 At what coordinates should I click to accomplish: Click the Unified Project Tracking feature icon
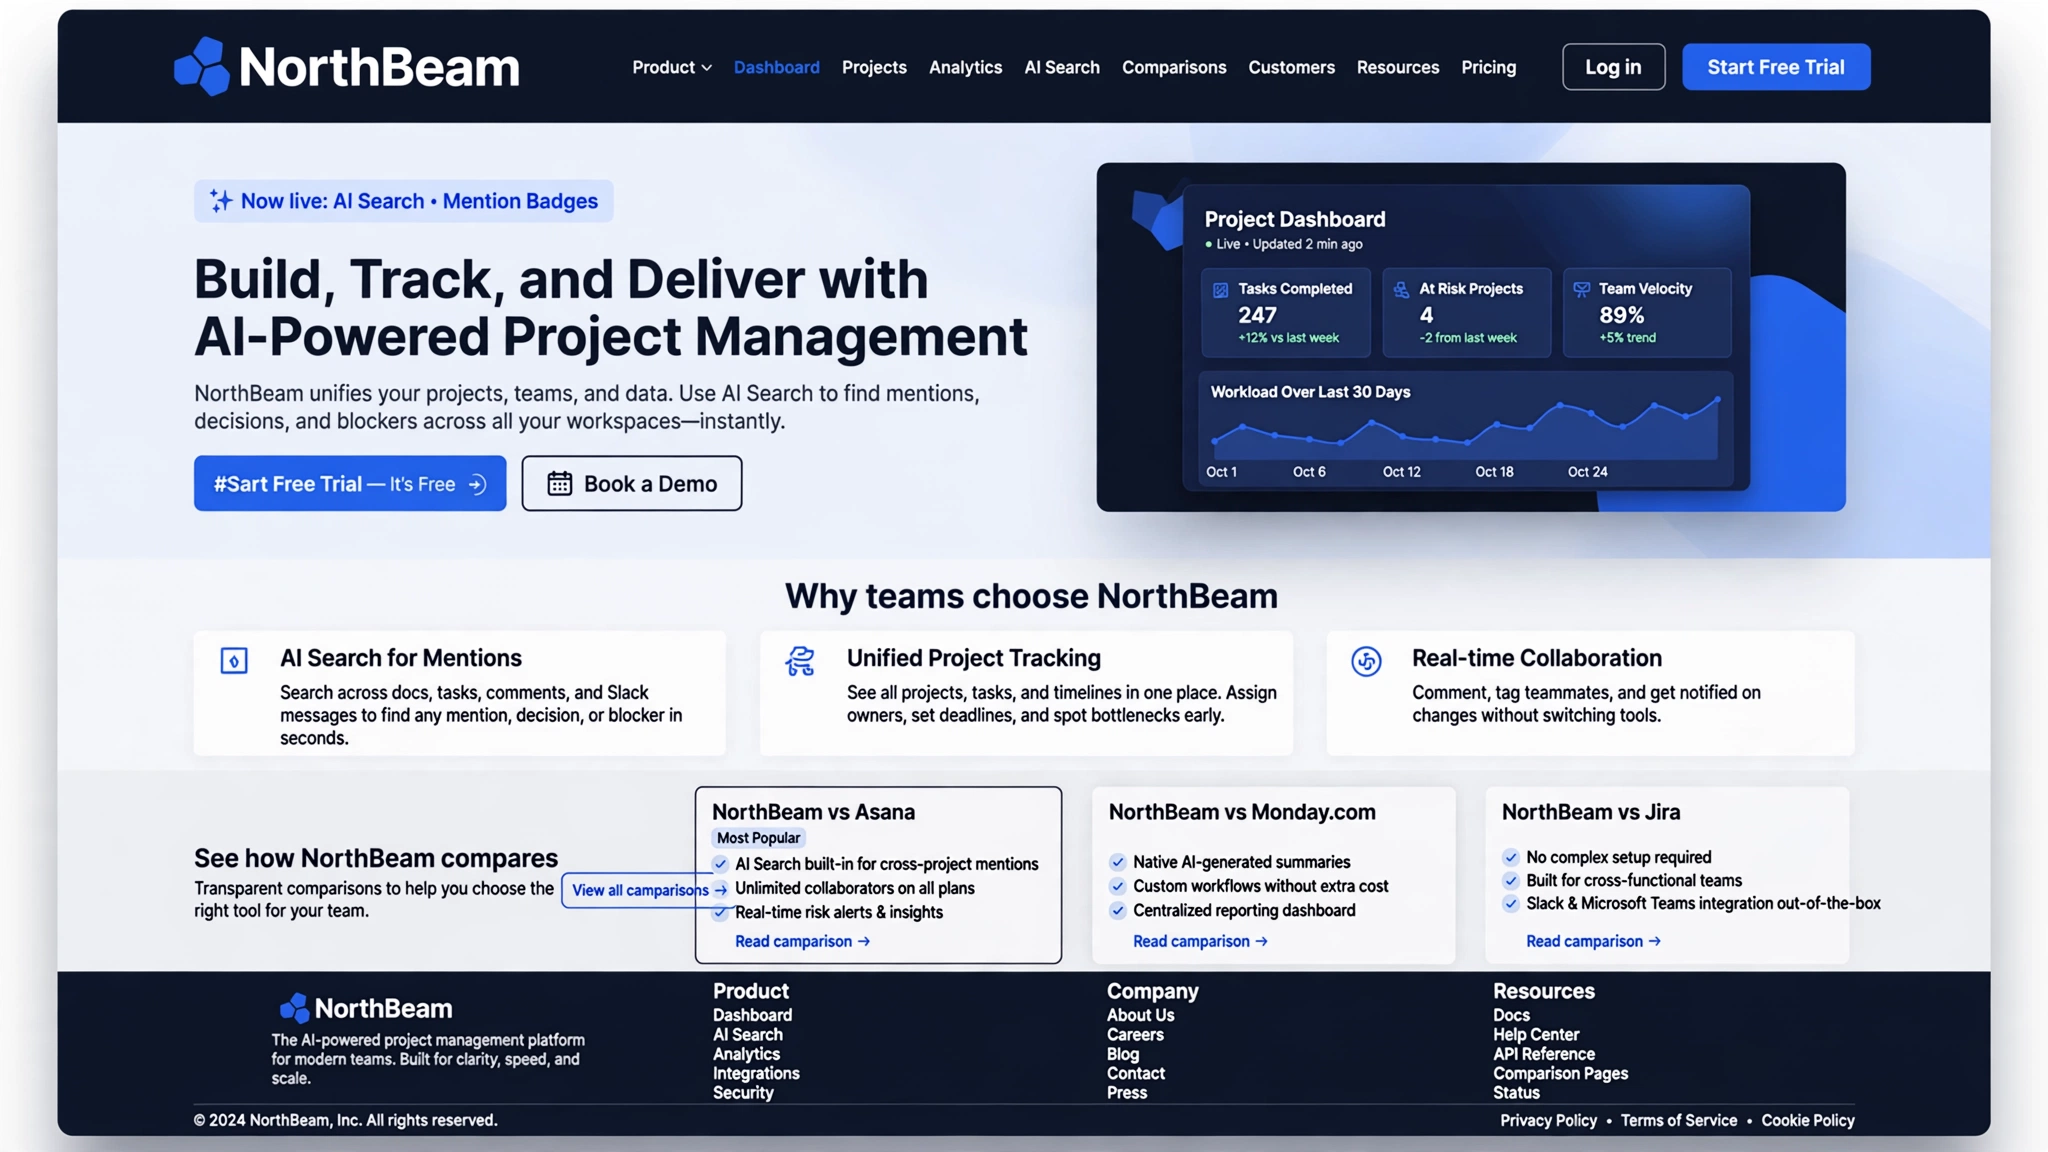(800, 661)
